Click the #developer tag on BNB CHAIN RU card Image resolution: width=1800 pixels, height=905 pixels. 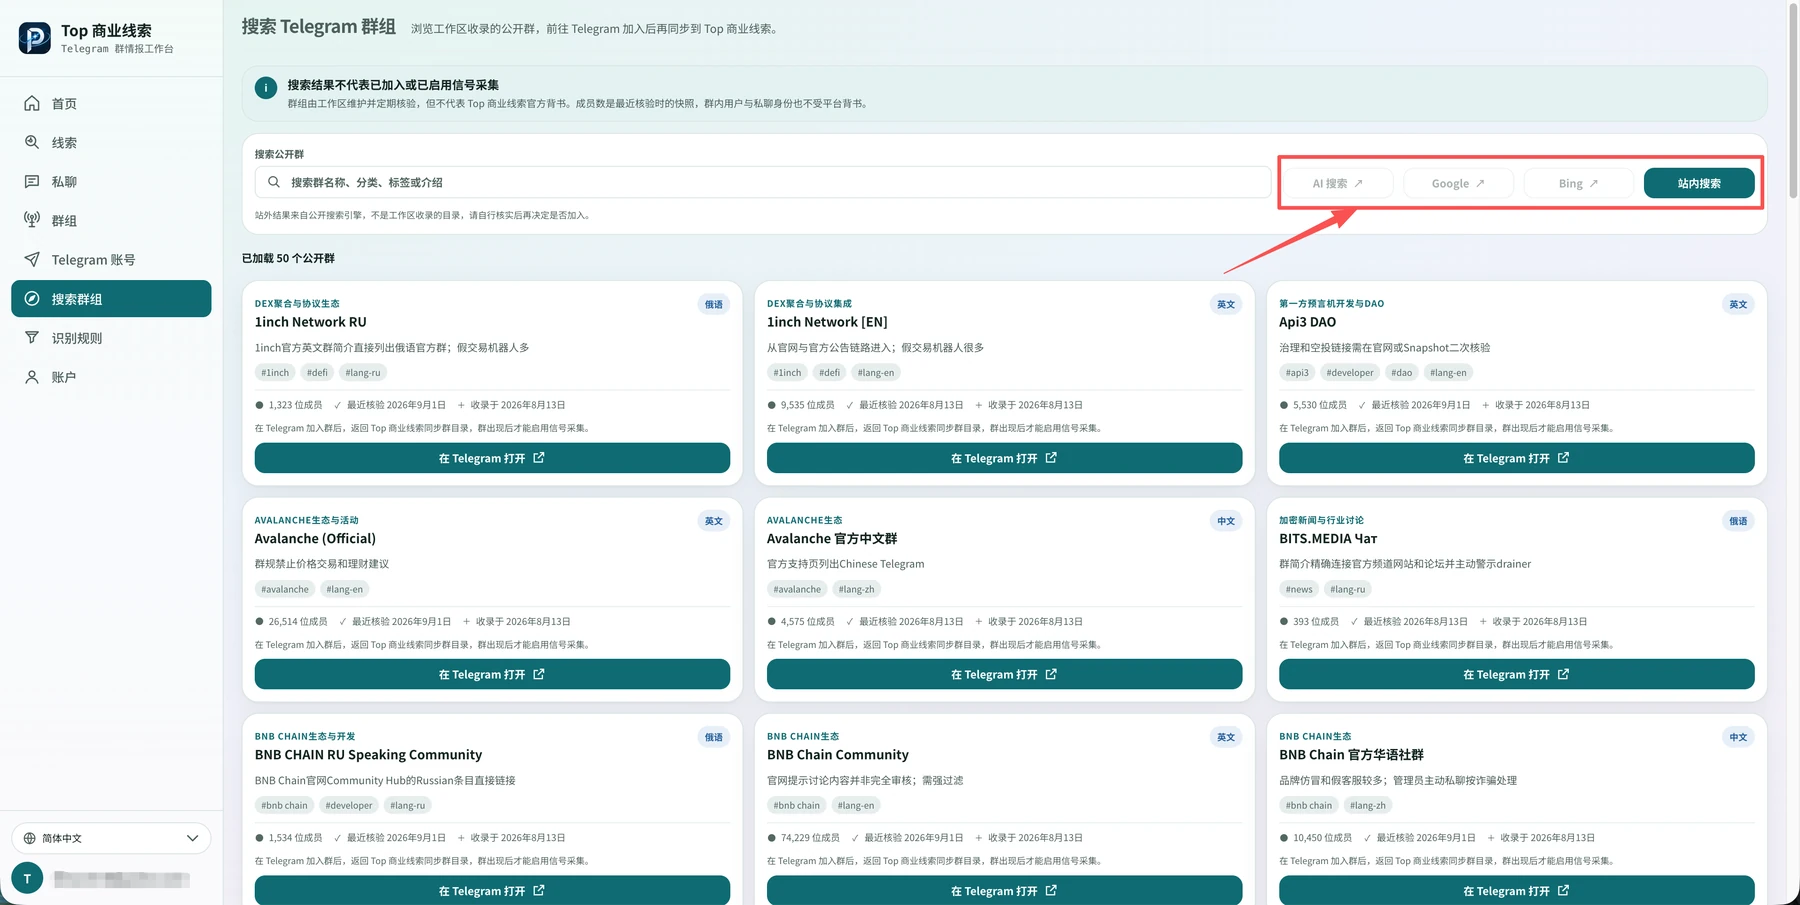tap(349, 805)
